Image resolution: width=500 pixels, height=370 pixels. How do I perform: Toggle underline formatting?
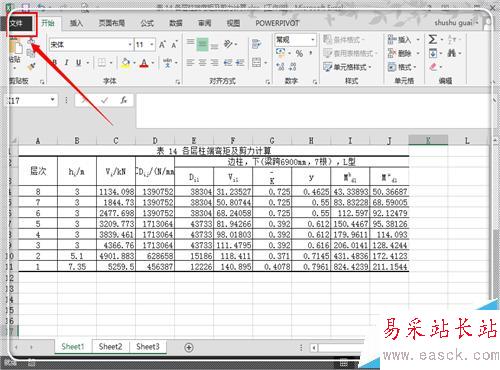coord(79,62)
